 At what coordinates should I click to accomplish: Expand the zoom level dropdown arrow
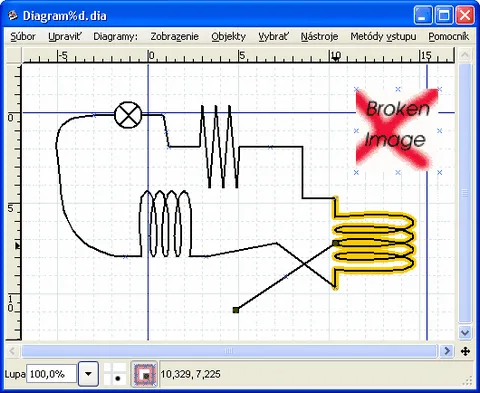pyautogui.click(x=88, y=374)
